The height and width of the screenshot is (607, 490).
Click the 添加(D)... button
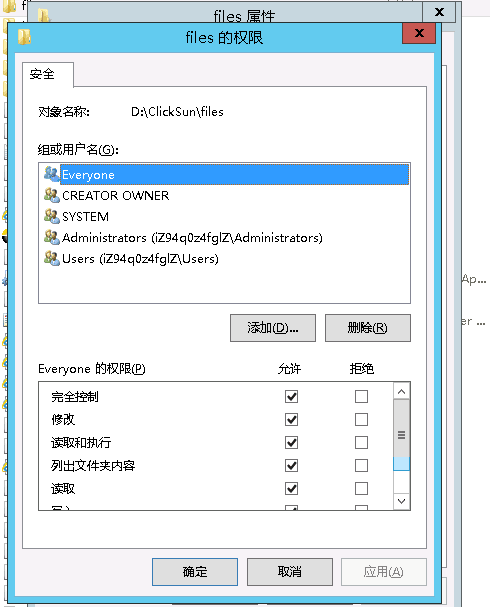pyautogui.click(x=273, y=328)
